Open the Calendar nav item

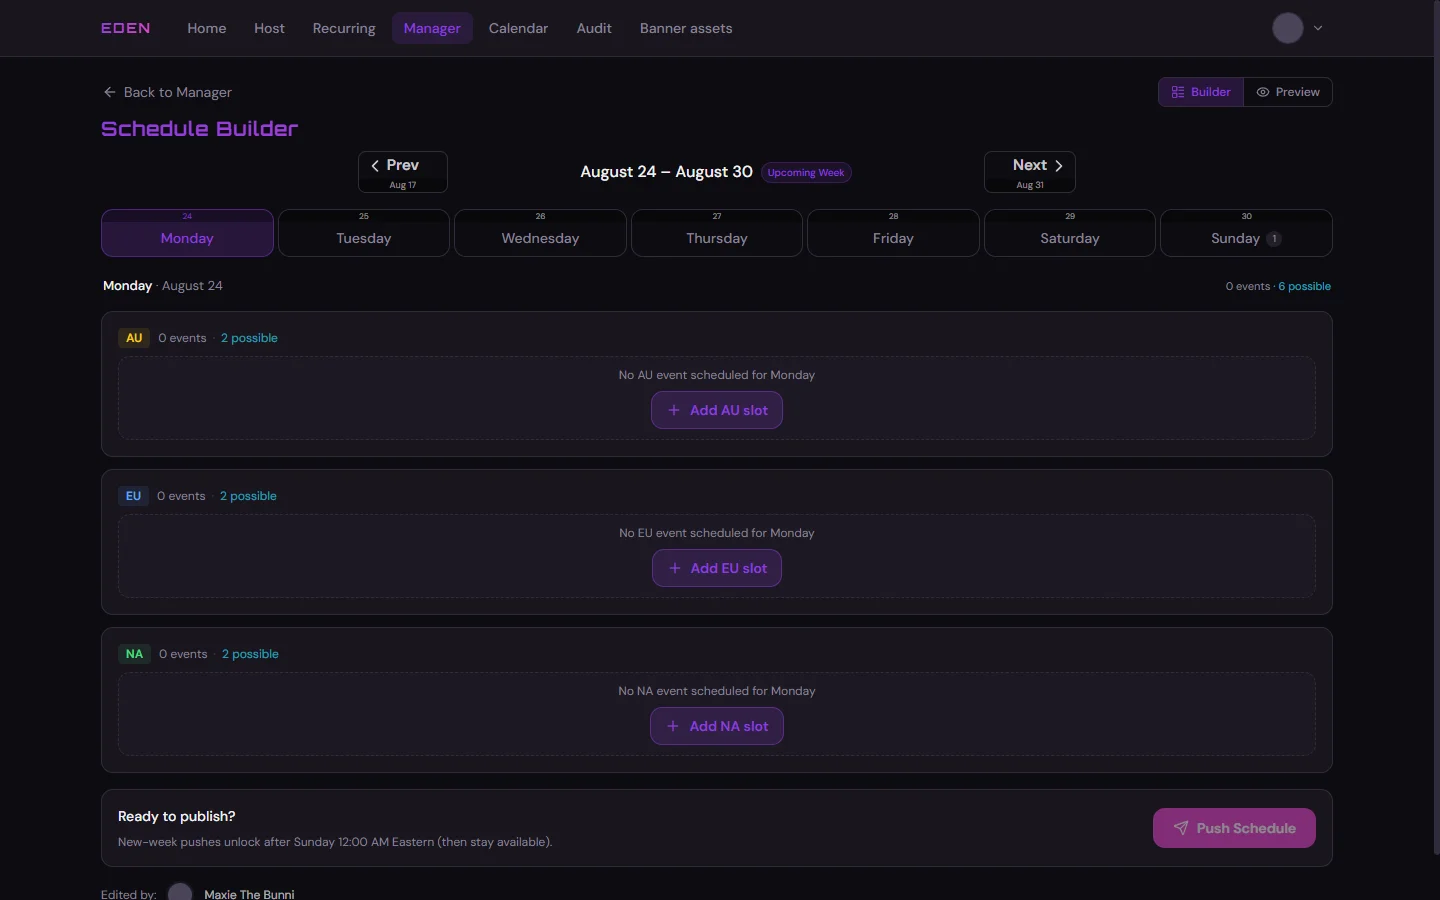click(518, 28)
